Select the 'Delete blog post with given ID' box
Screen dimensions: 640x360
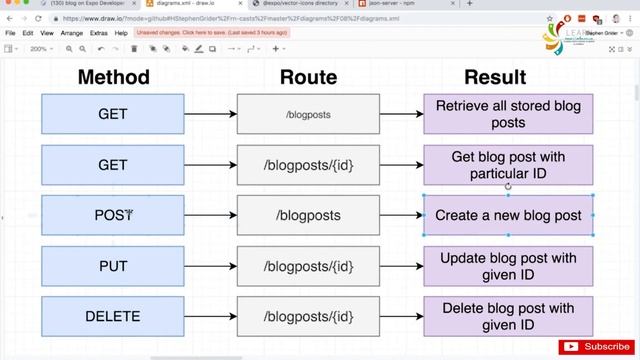coord(508,316)
